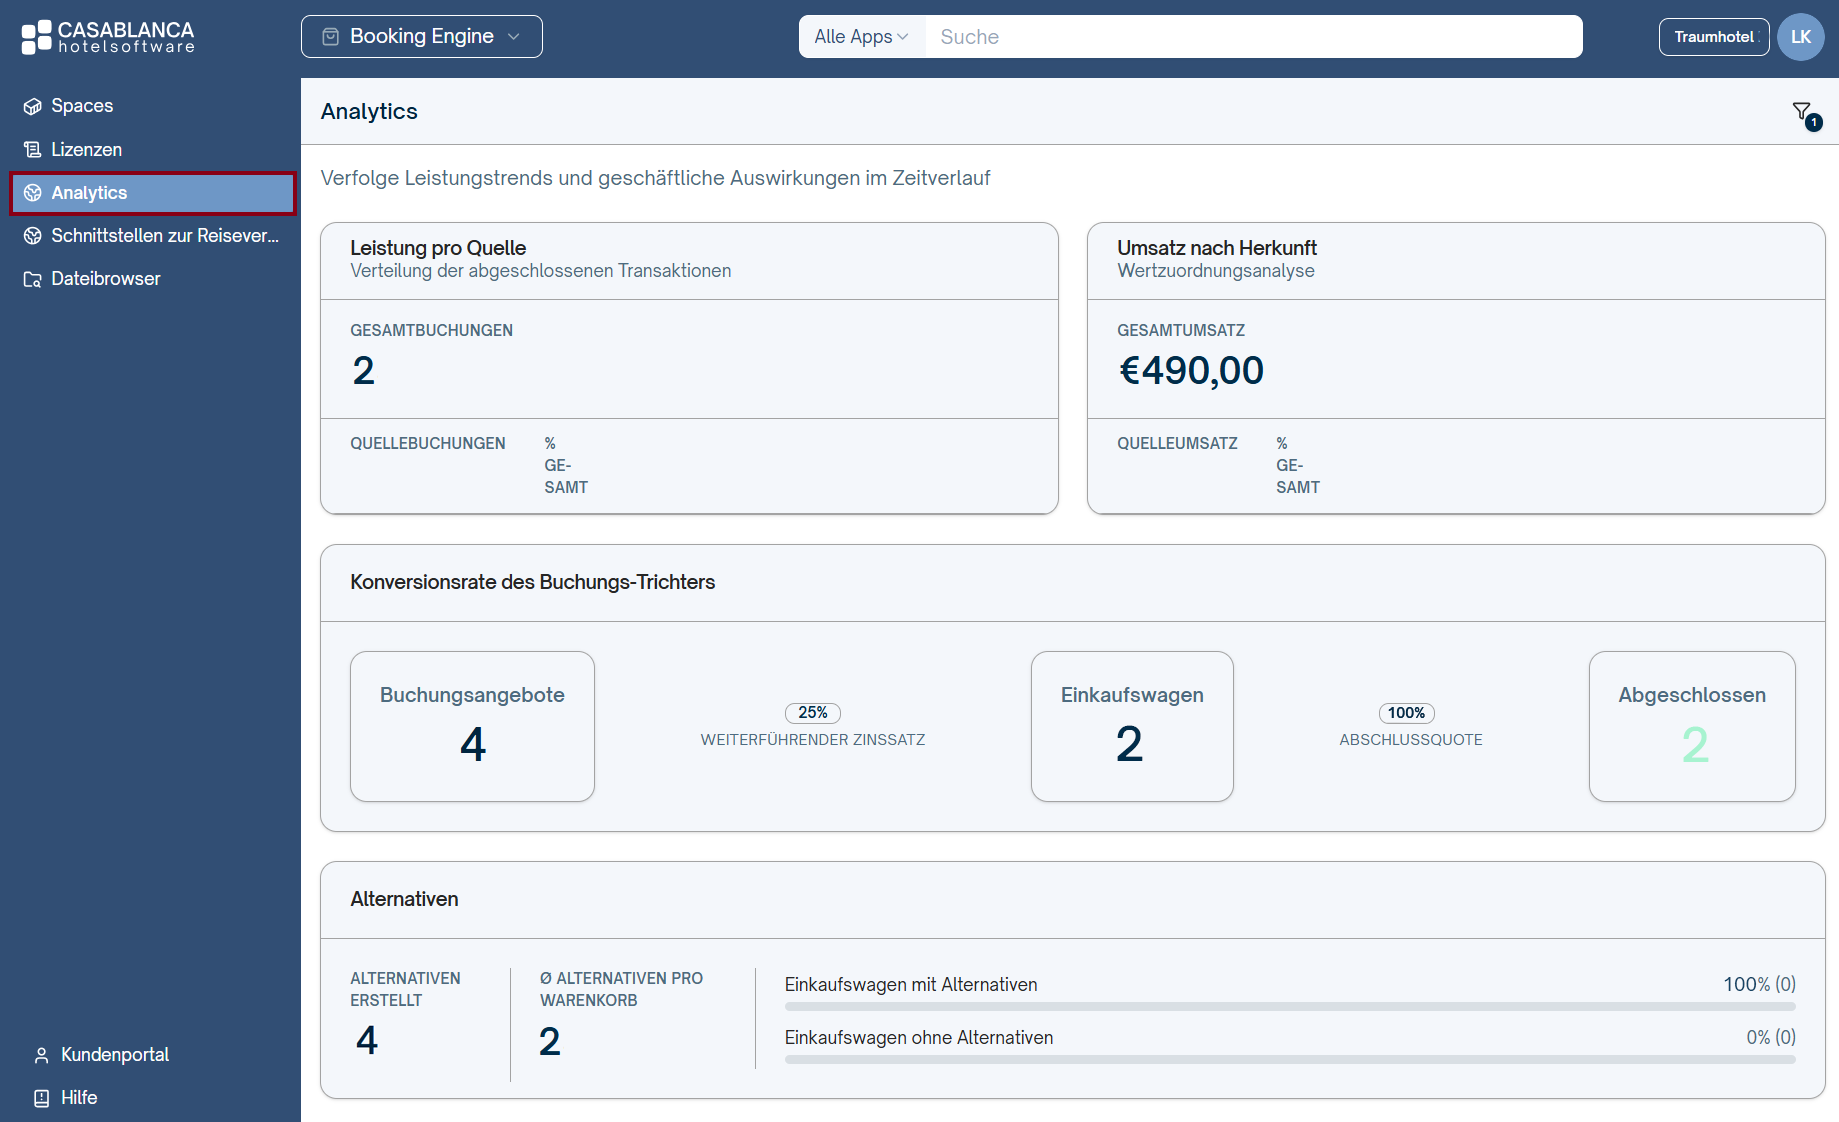Click the Lizenzen icon in the sidebar

coord(33,150)
